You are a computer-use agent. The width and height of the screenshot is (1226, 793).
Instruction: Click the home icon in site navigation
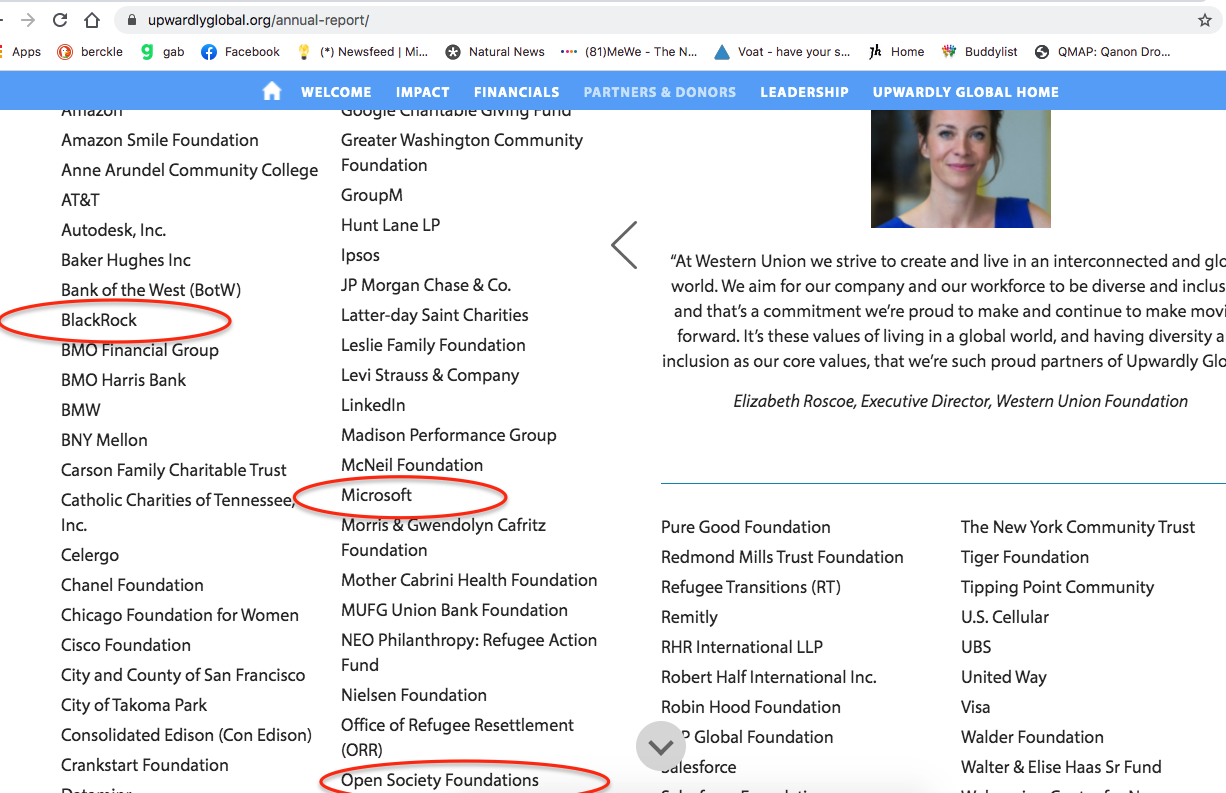272,91
